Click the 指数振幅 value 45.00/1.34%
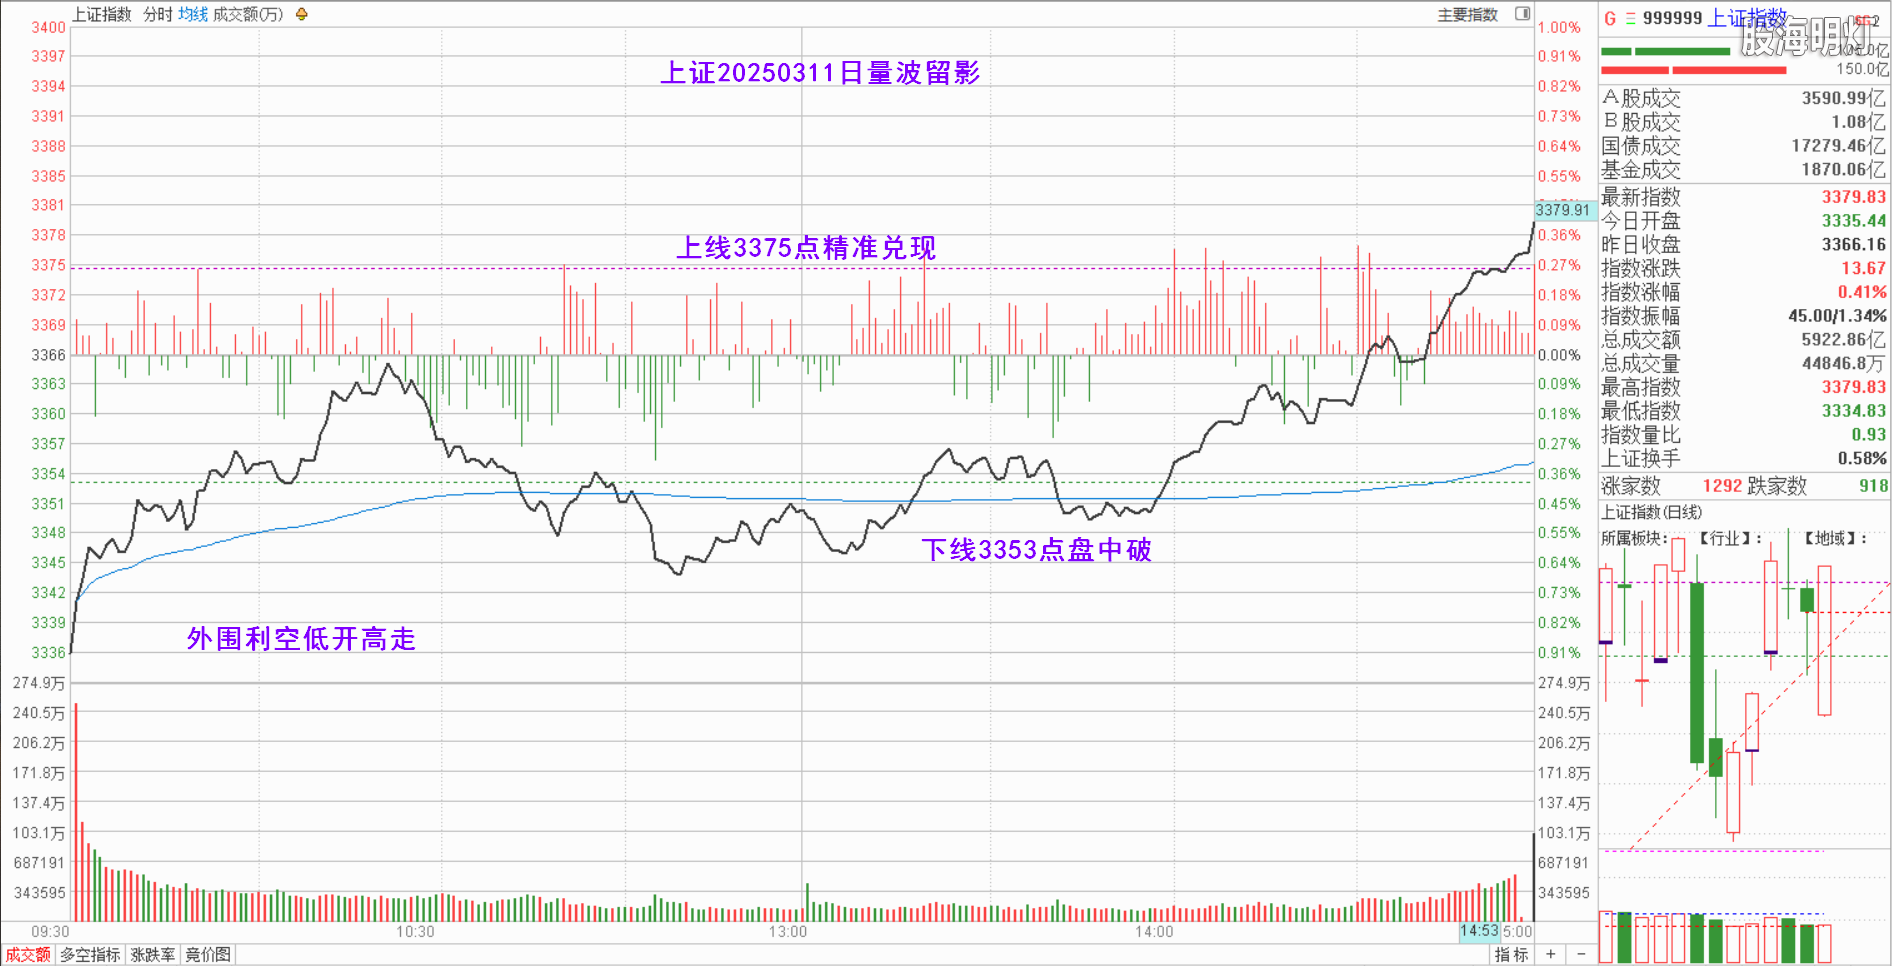The height and width of the screenshot is (966, 1892). click(x=1837, y=316)
